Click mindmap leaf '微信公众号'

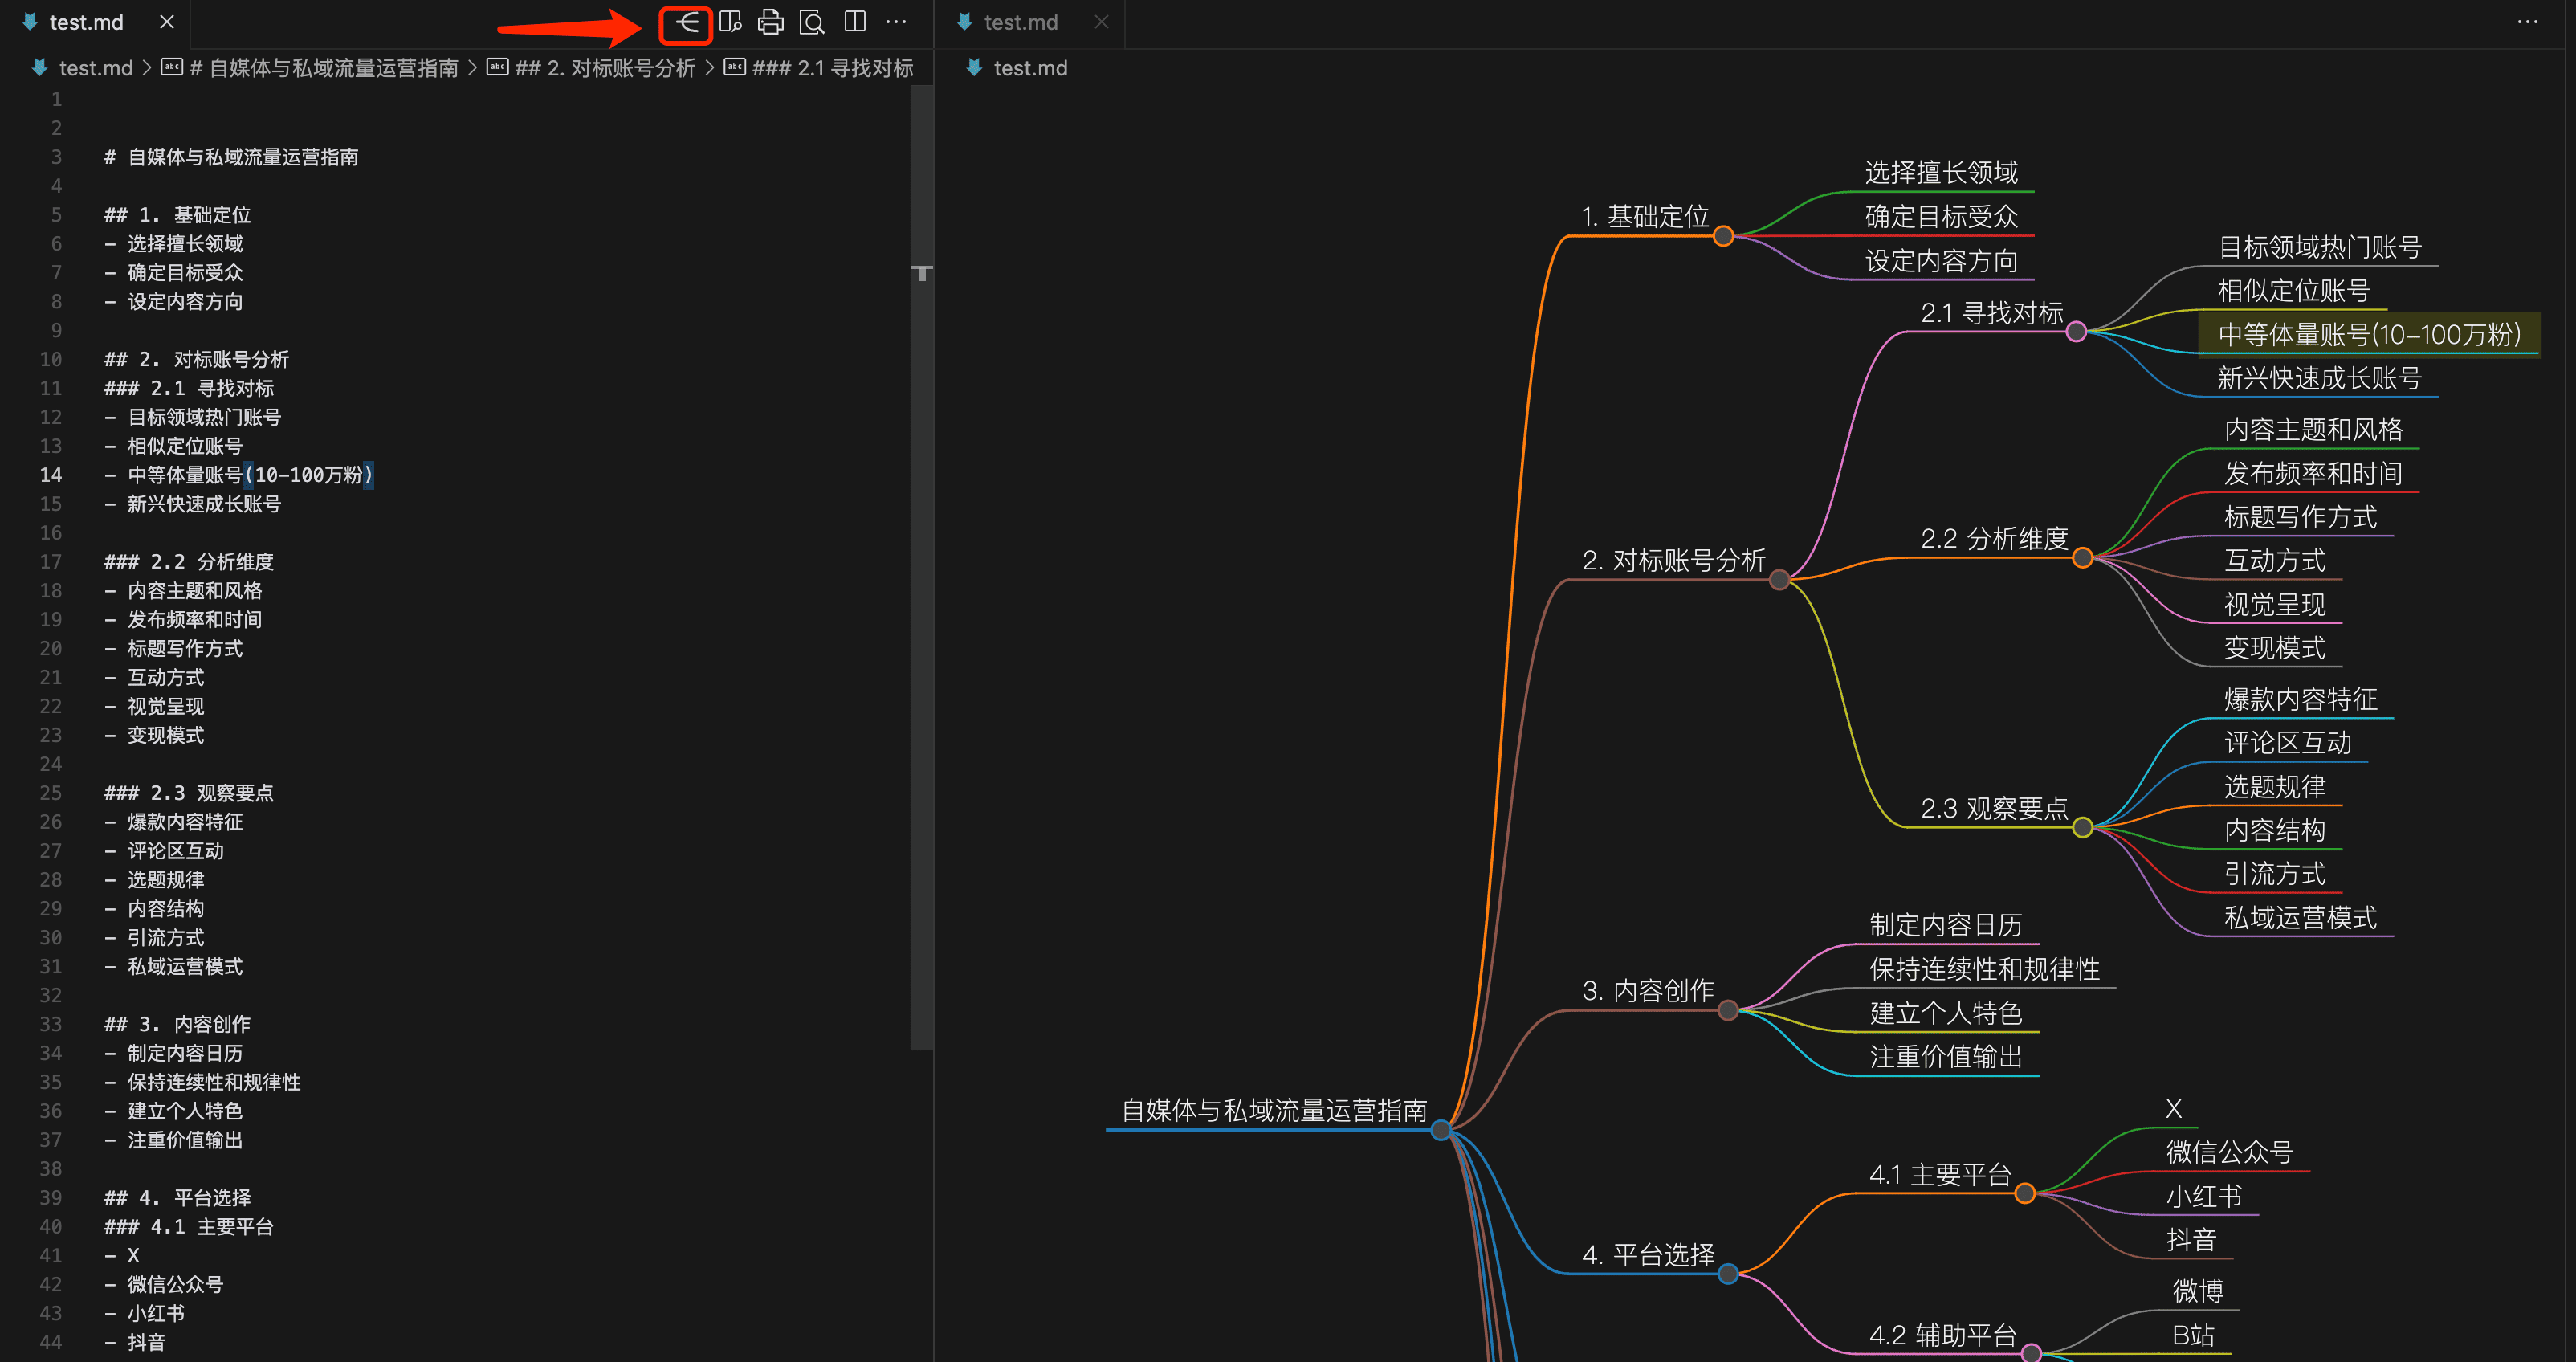click(x=2229, y=1152)
